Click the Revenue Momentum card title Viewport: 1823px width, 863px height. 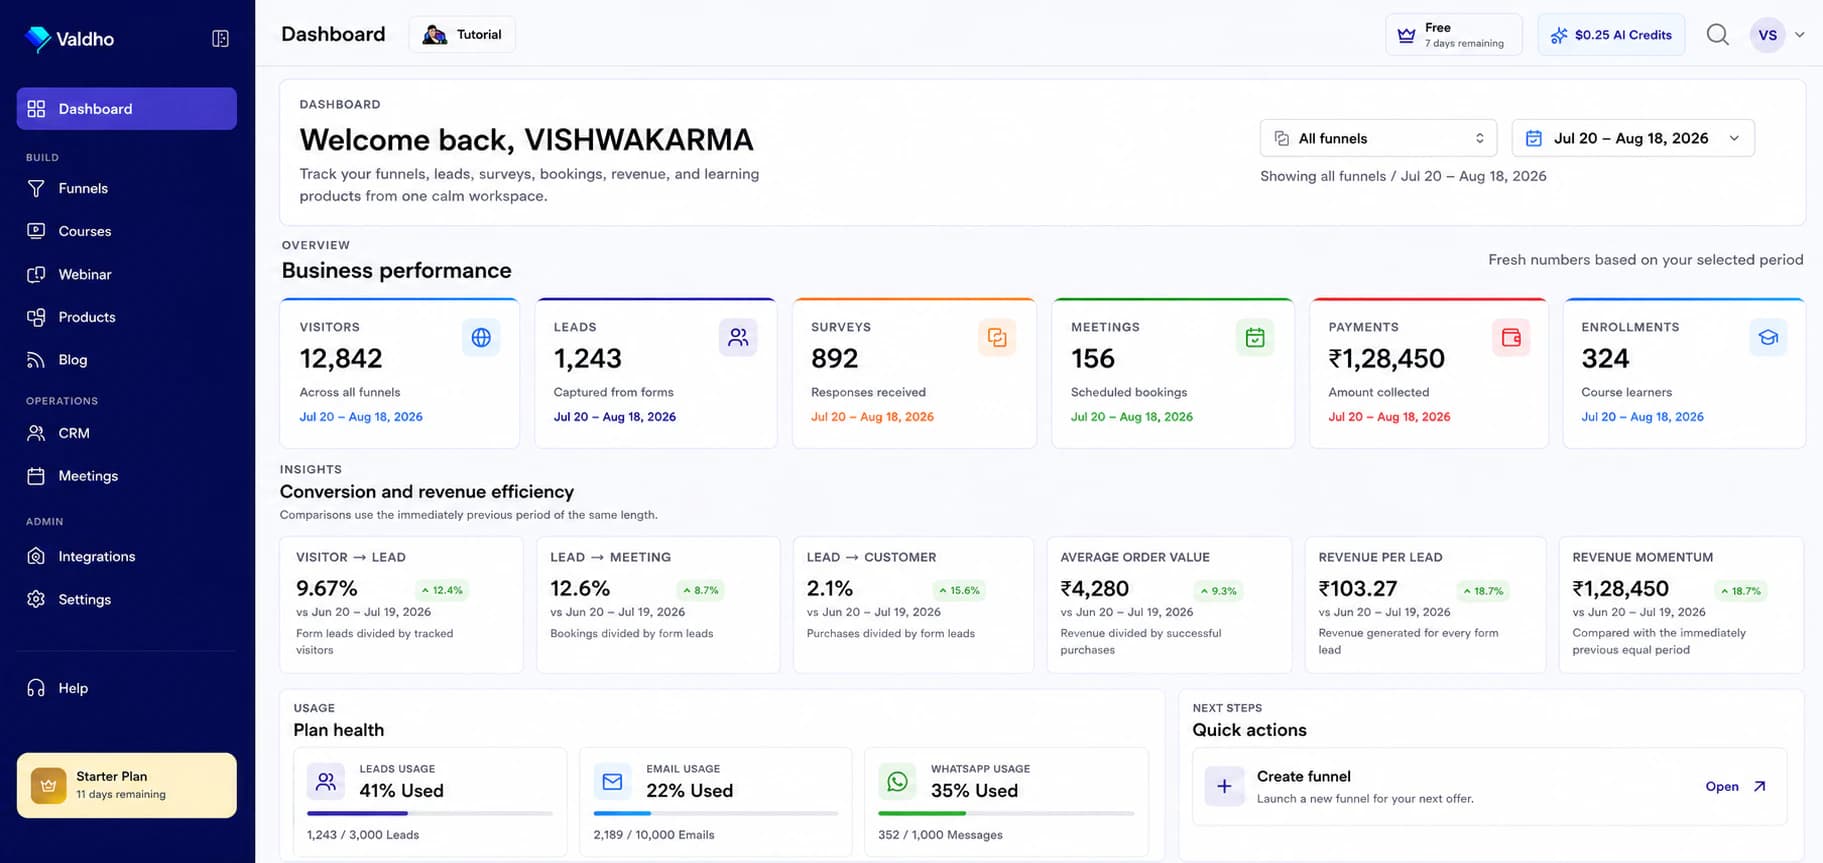(x=1642, y=557)
